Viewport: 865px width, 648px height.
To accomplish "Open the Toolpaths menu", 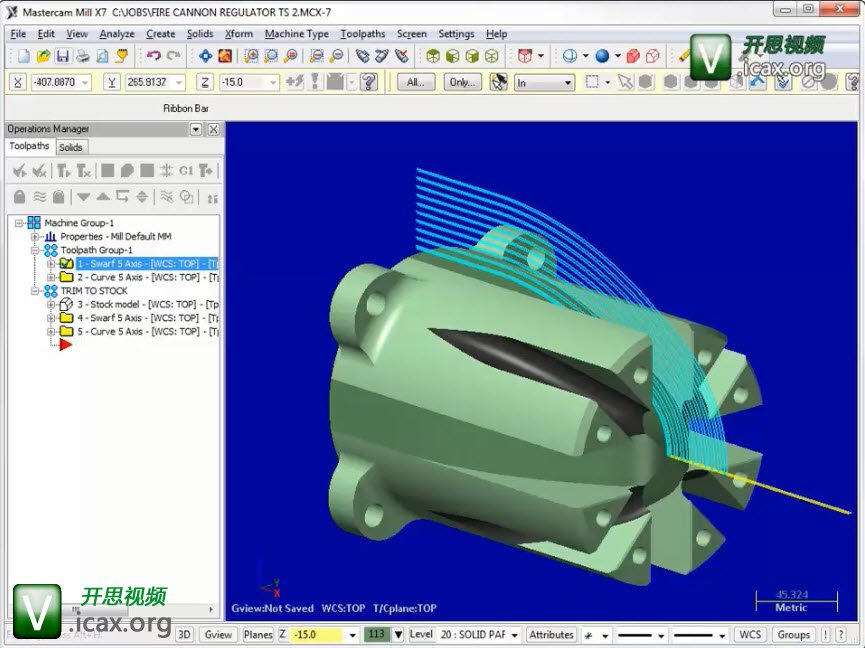I will (362, 34).
